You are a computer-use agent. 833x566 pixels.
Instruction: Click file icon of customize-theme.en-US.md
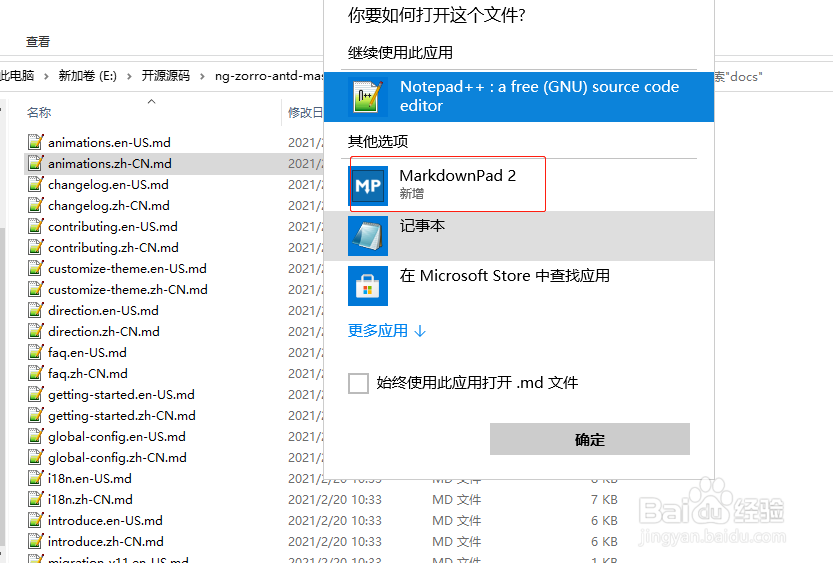tap(36, 268)
